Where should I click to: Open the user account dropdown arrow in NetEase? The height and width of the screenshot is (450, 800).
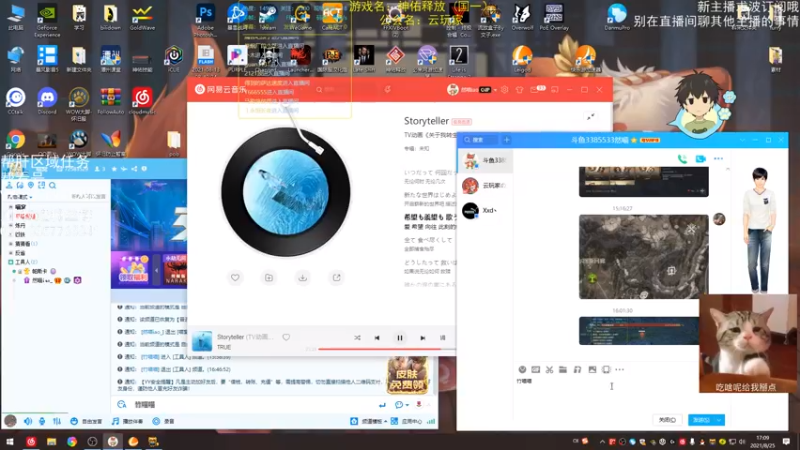pos(495,90)
